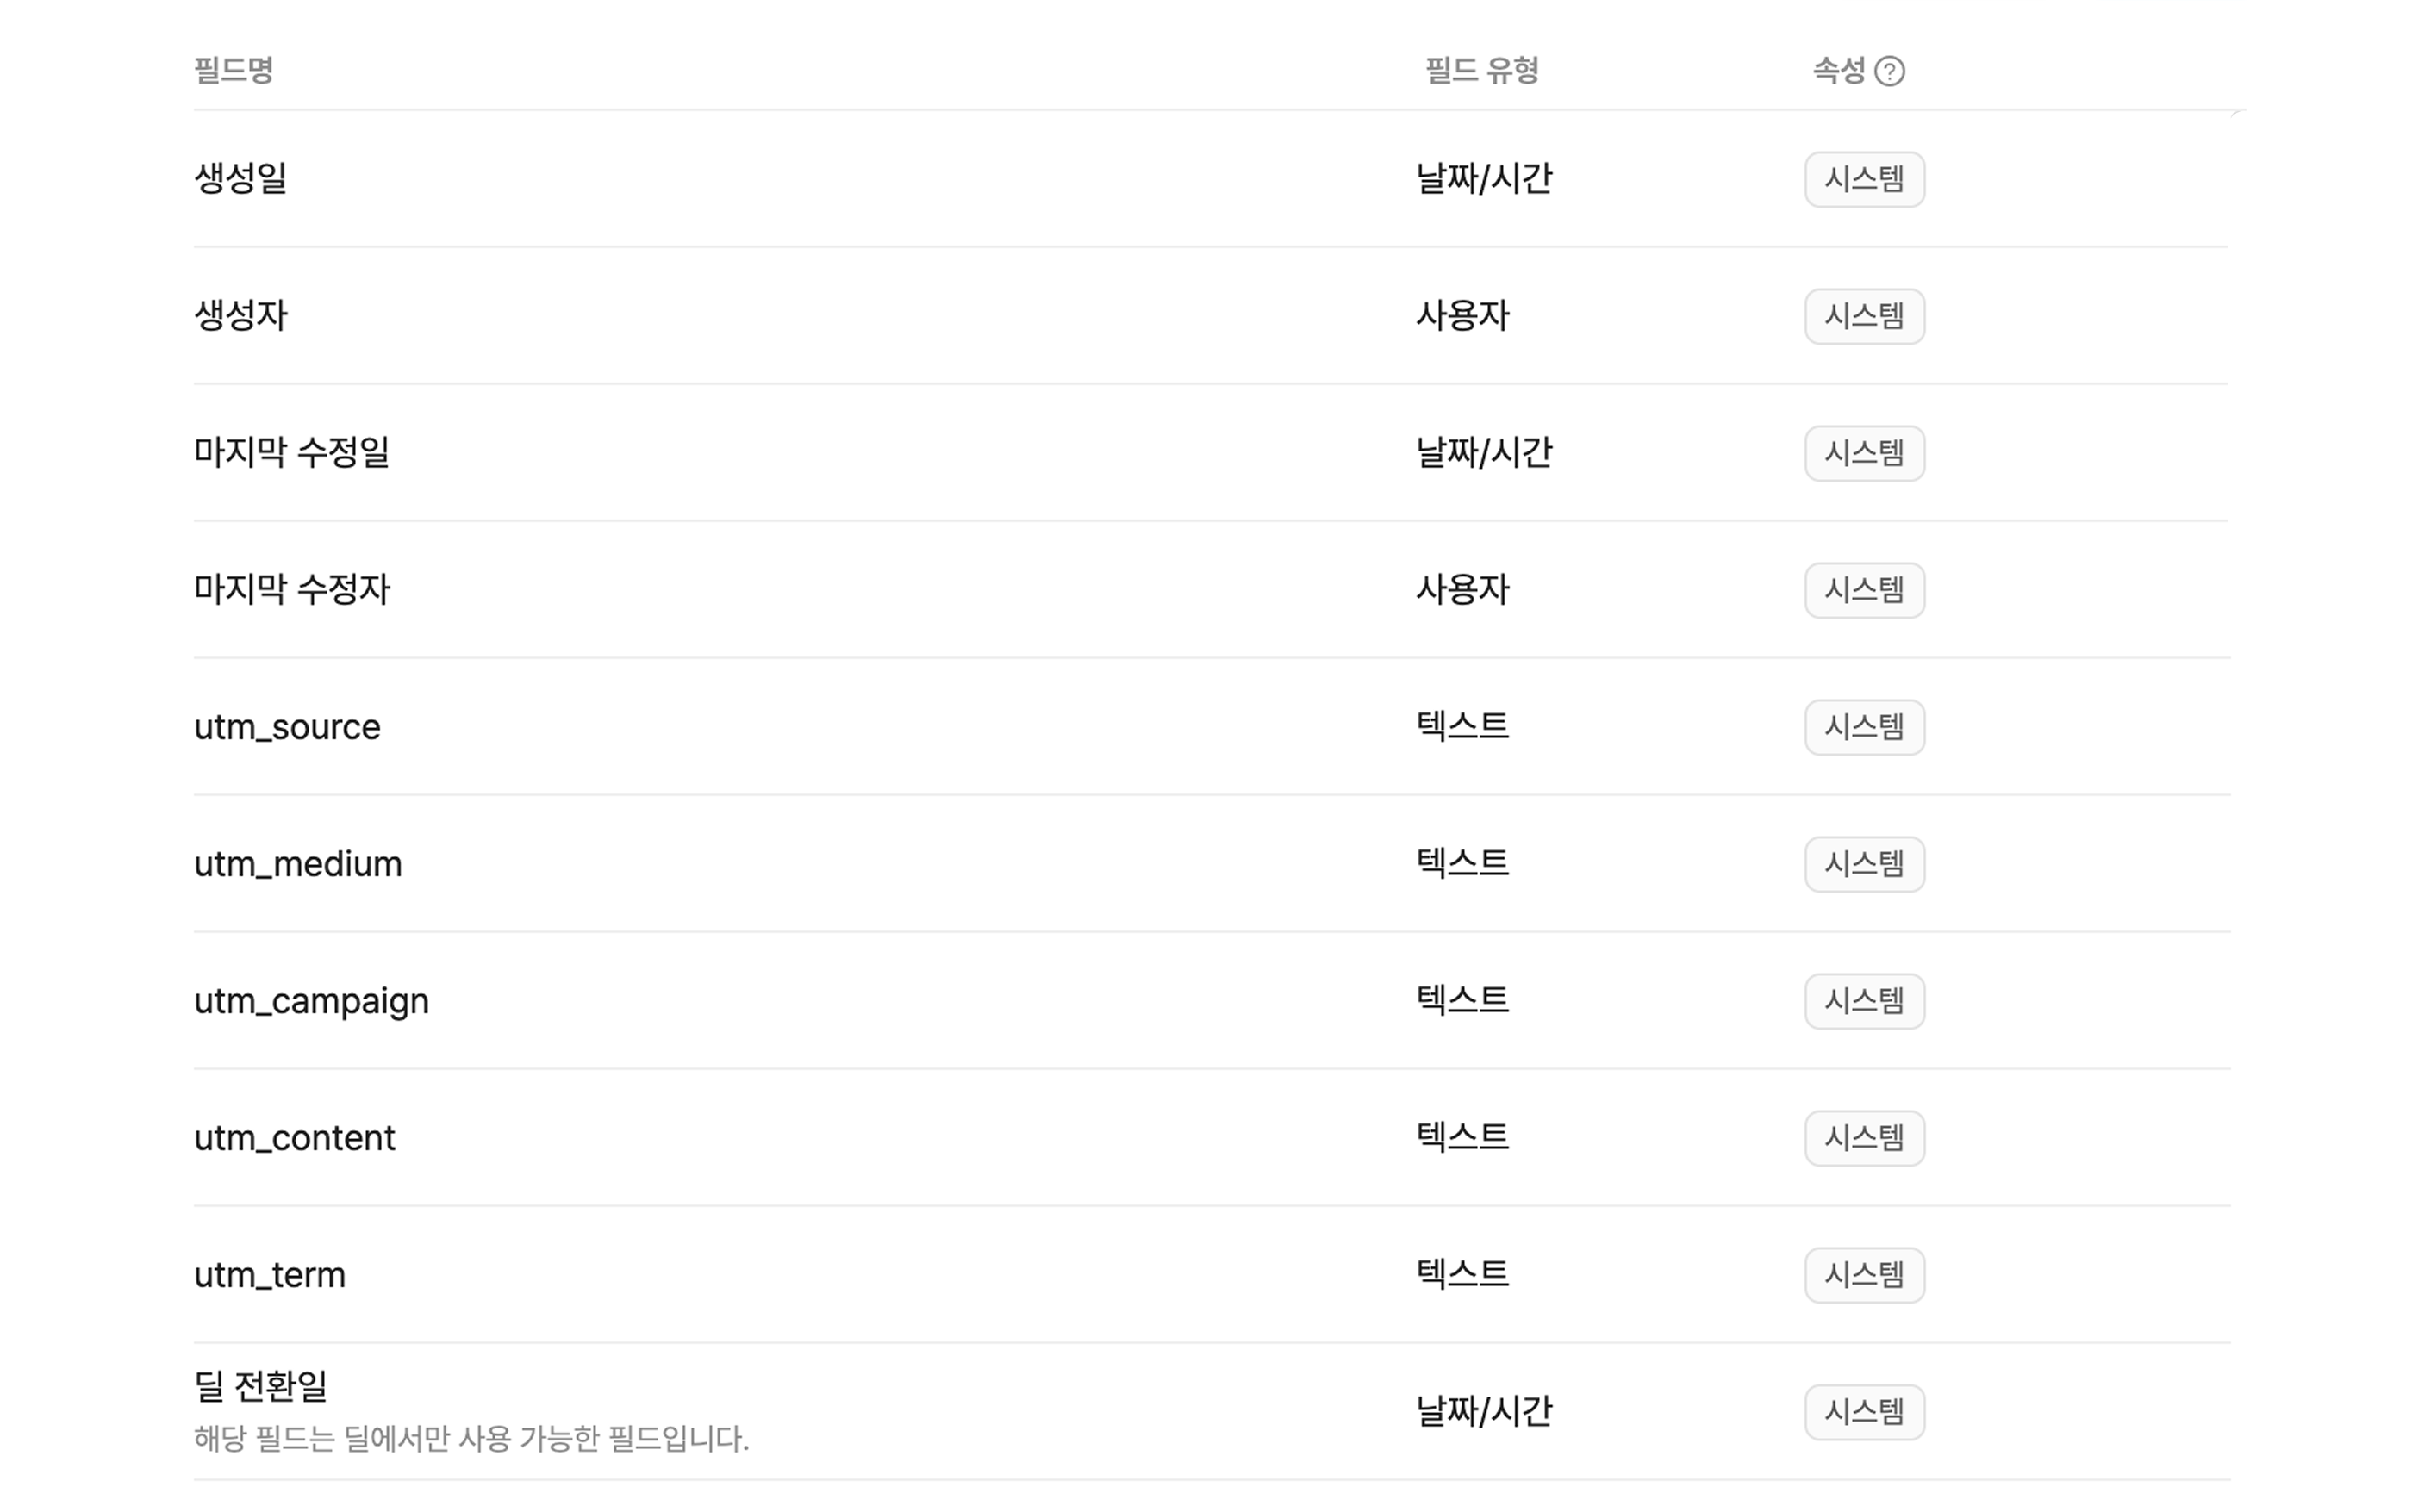Screen dimensions: 2412x1512
Task: Click the 사용자 type in 생성자 row
Action: pyautogui.click(x=1462, y=316)
